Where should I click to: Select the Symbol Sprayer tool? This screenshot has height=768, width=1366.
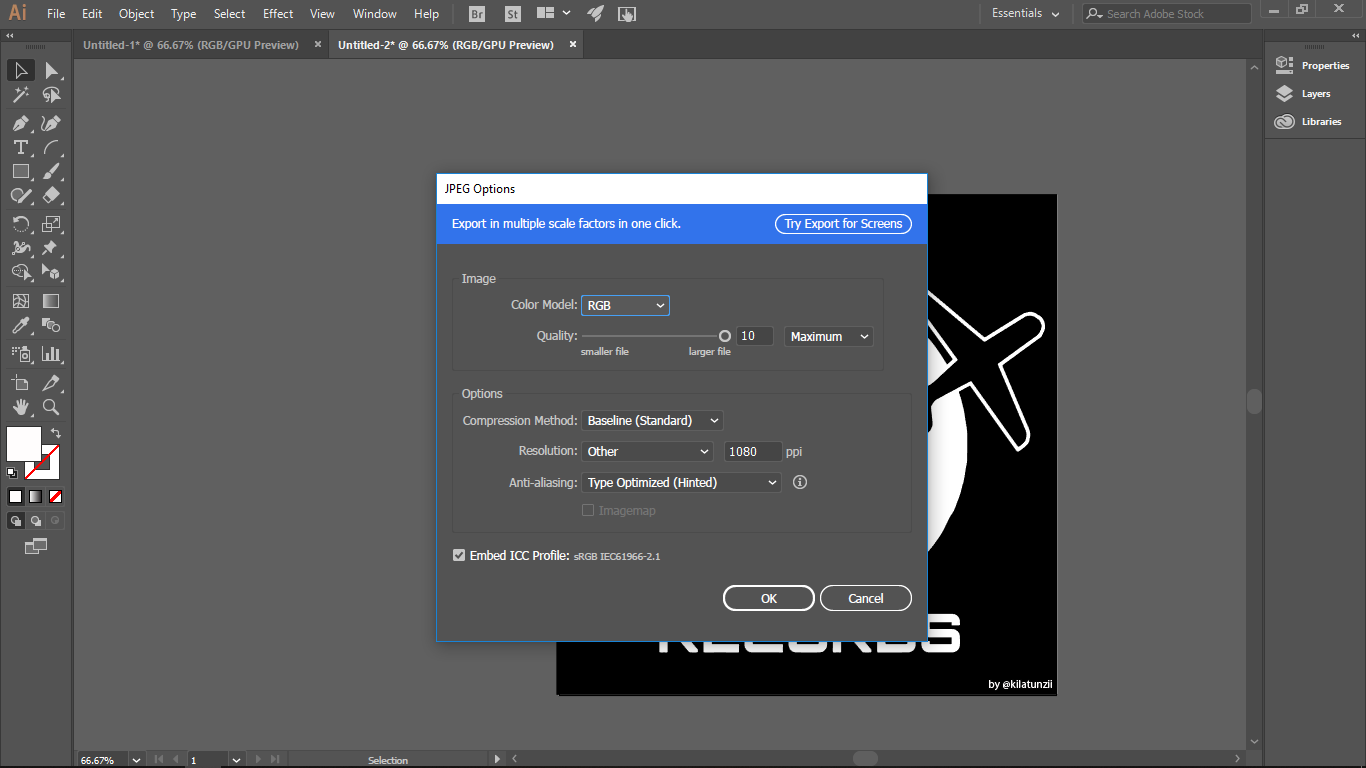(21, 353)
